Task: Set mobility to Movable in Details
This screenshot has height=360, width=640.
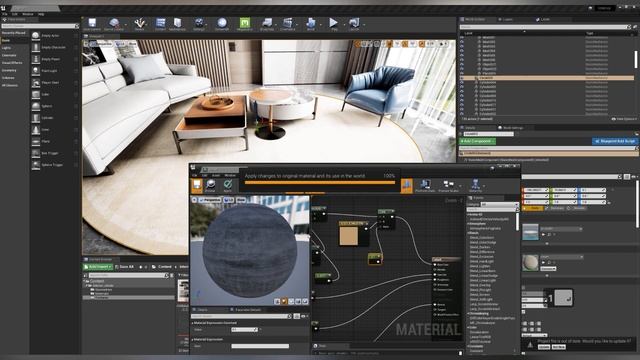Action: click(578, 208)
